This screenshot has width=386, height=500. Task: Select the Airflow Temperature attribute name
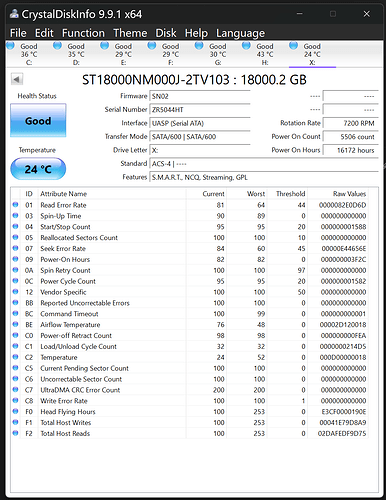[70, 325]
